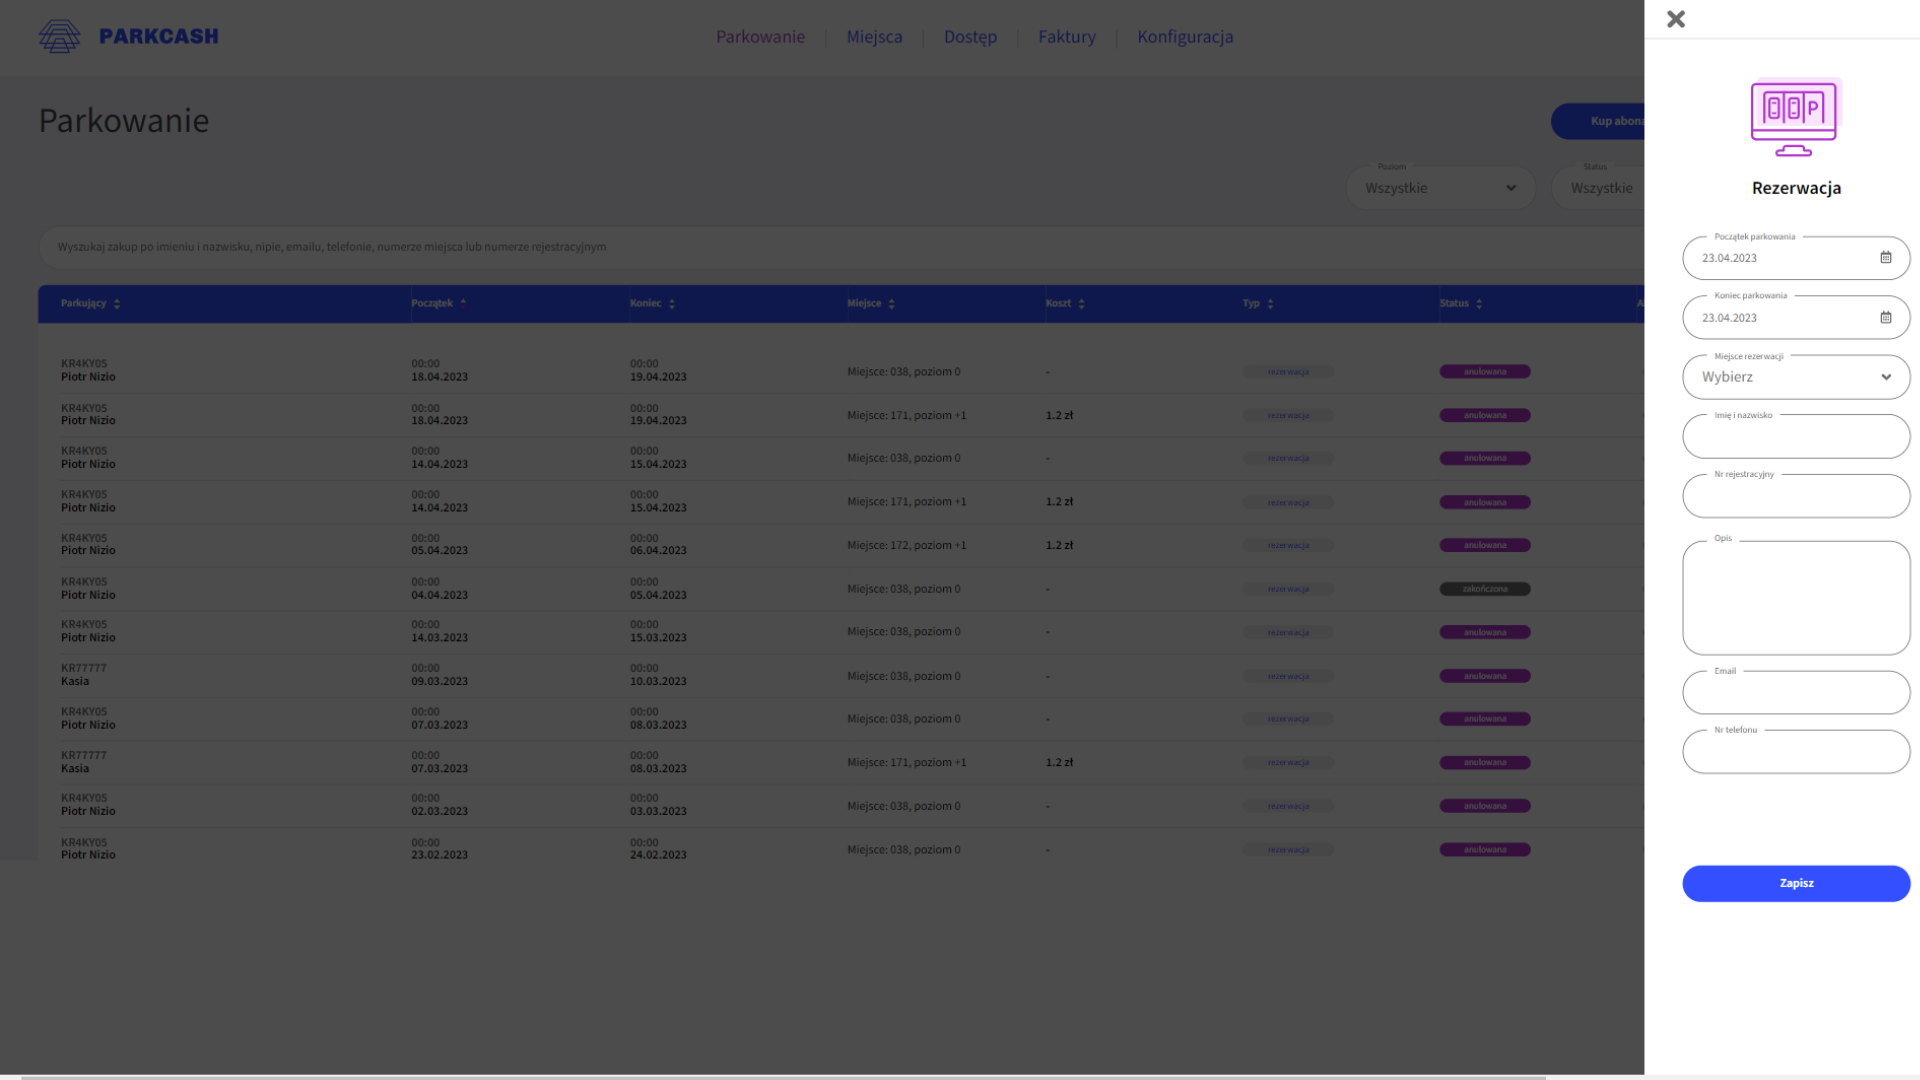Open the Konfiguracja menu tab
The image size is (1920, 1080).
tap(1185, 37)
